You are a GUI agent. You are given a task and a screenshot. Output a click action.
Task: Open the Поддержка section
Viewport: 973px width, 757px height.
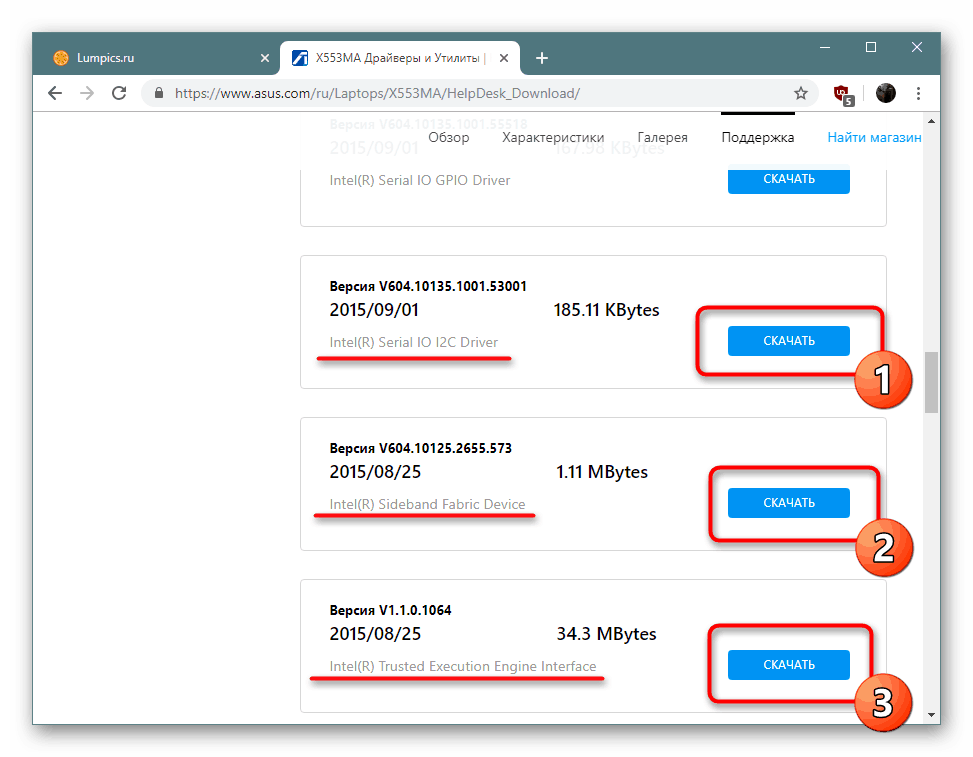coord(758,137)
